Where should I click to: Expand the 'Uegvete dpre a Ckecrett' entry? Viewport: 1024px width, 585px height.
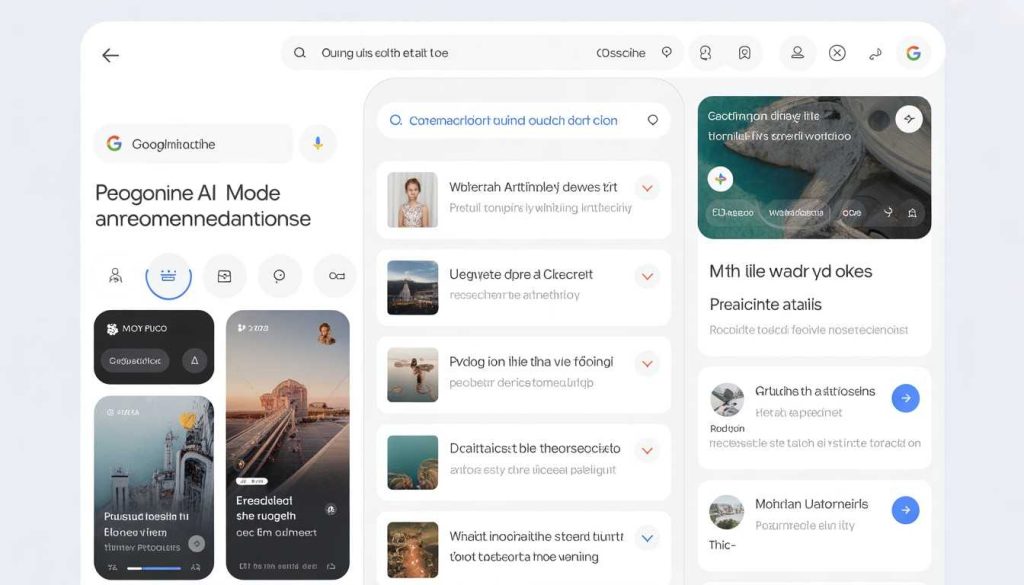tap(647, 277)
